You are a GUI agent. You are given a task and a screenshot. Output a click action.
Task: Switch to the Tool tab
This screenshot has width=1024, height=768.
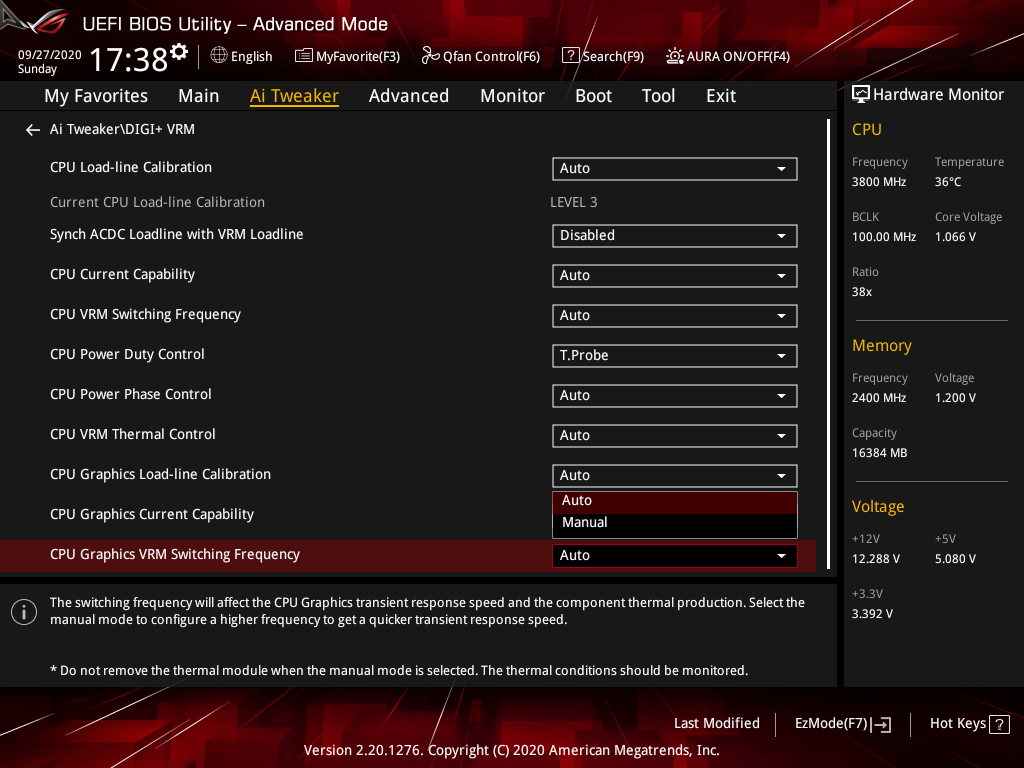[x=658, y=96]
